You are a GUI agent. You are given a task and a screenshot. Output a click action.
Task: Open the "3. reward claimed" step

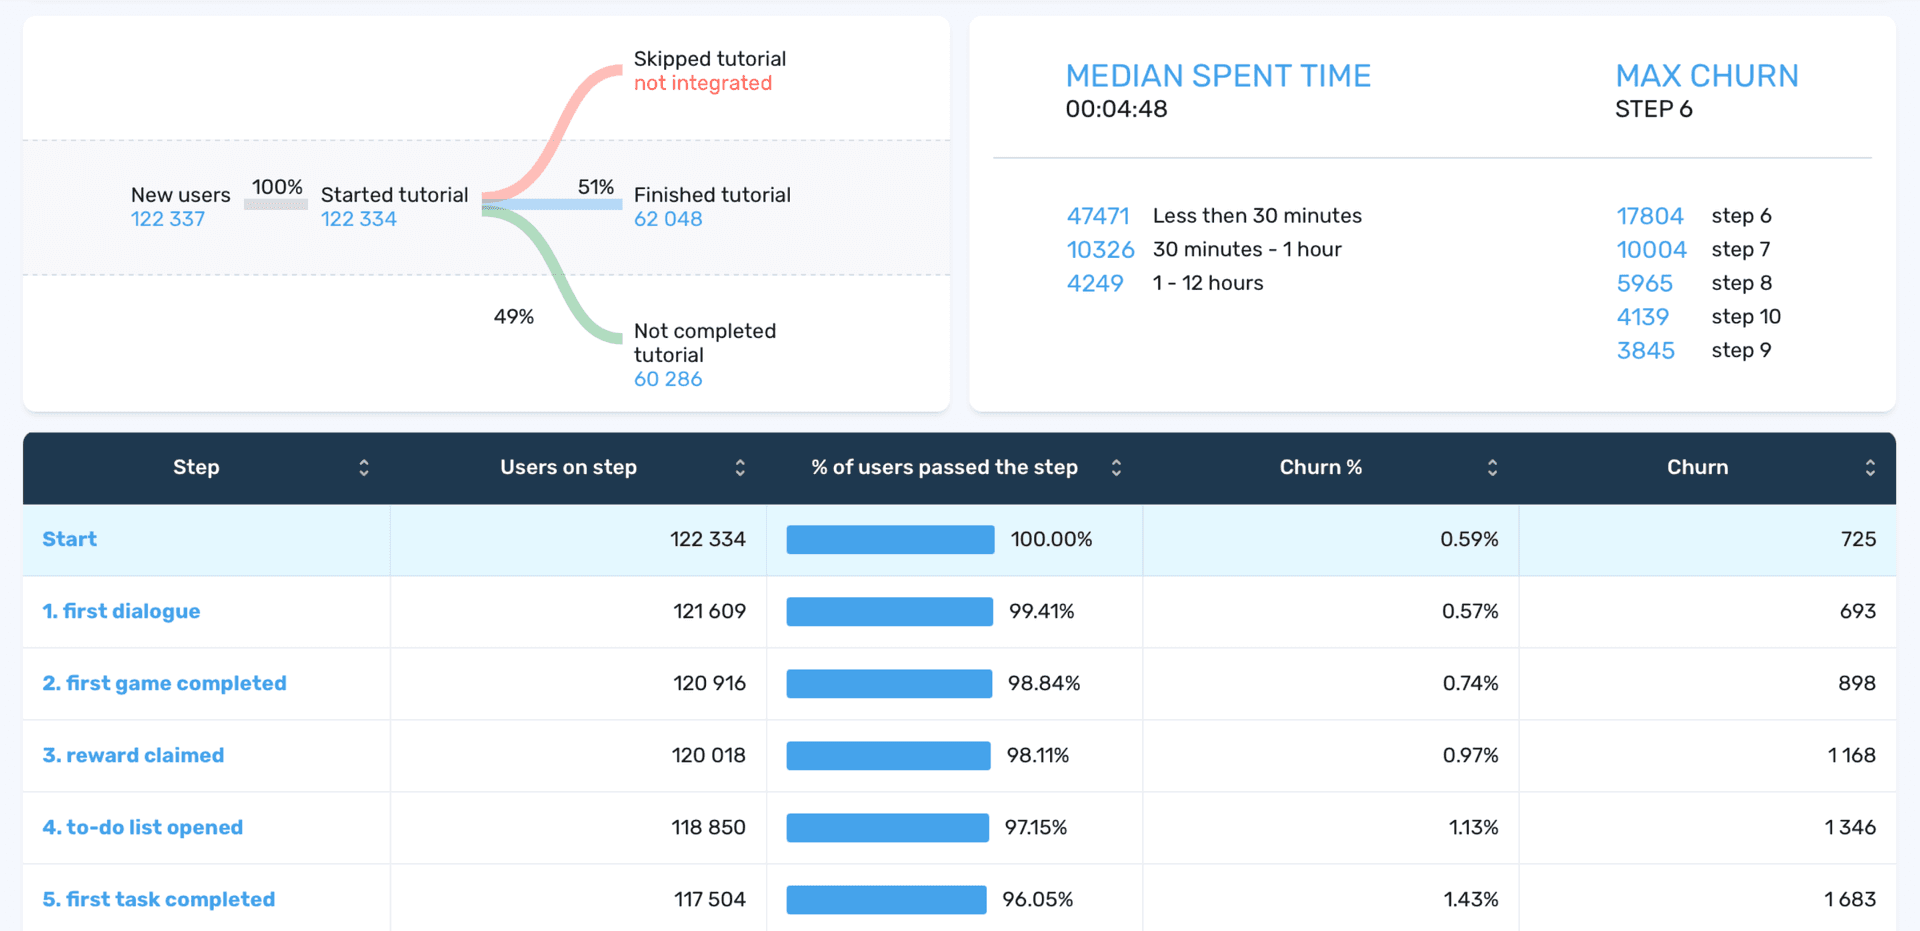133,755
